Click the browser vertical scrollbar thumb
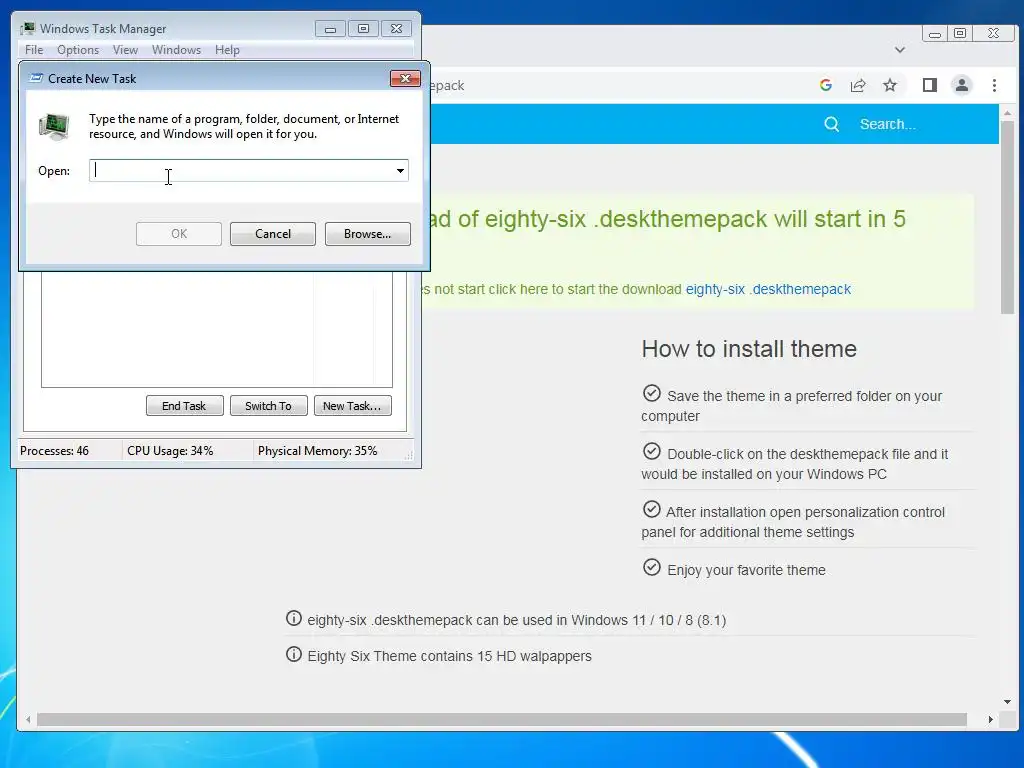Viewport: 1024px width, 768px height. click(x=1007, y=217)
